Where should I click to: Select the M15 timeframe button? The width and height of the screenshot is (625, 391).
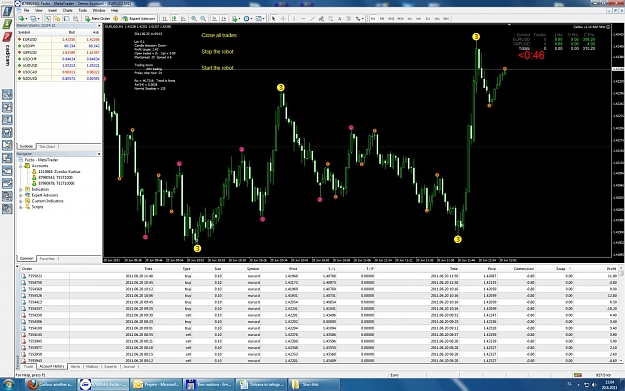click(391, 18)
